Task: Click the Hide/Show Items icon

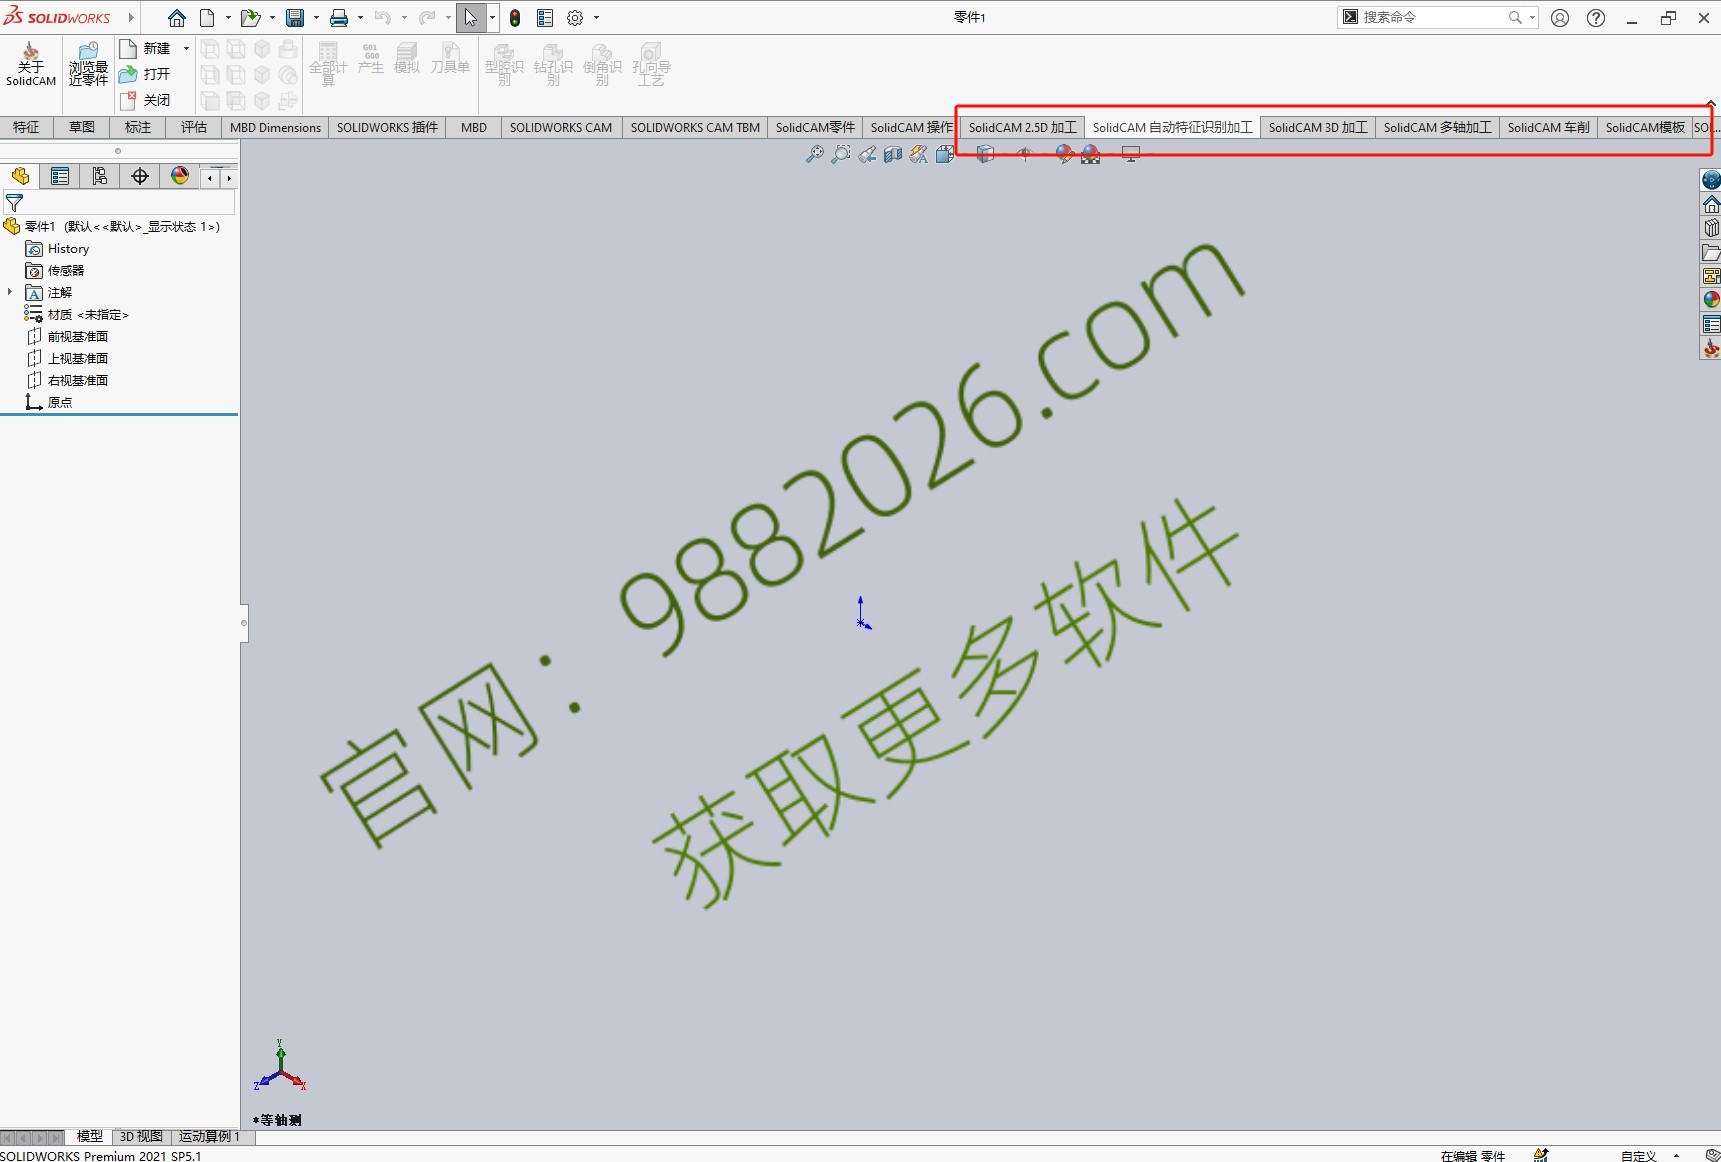Action: pos(1024,154)
